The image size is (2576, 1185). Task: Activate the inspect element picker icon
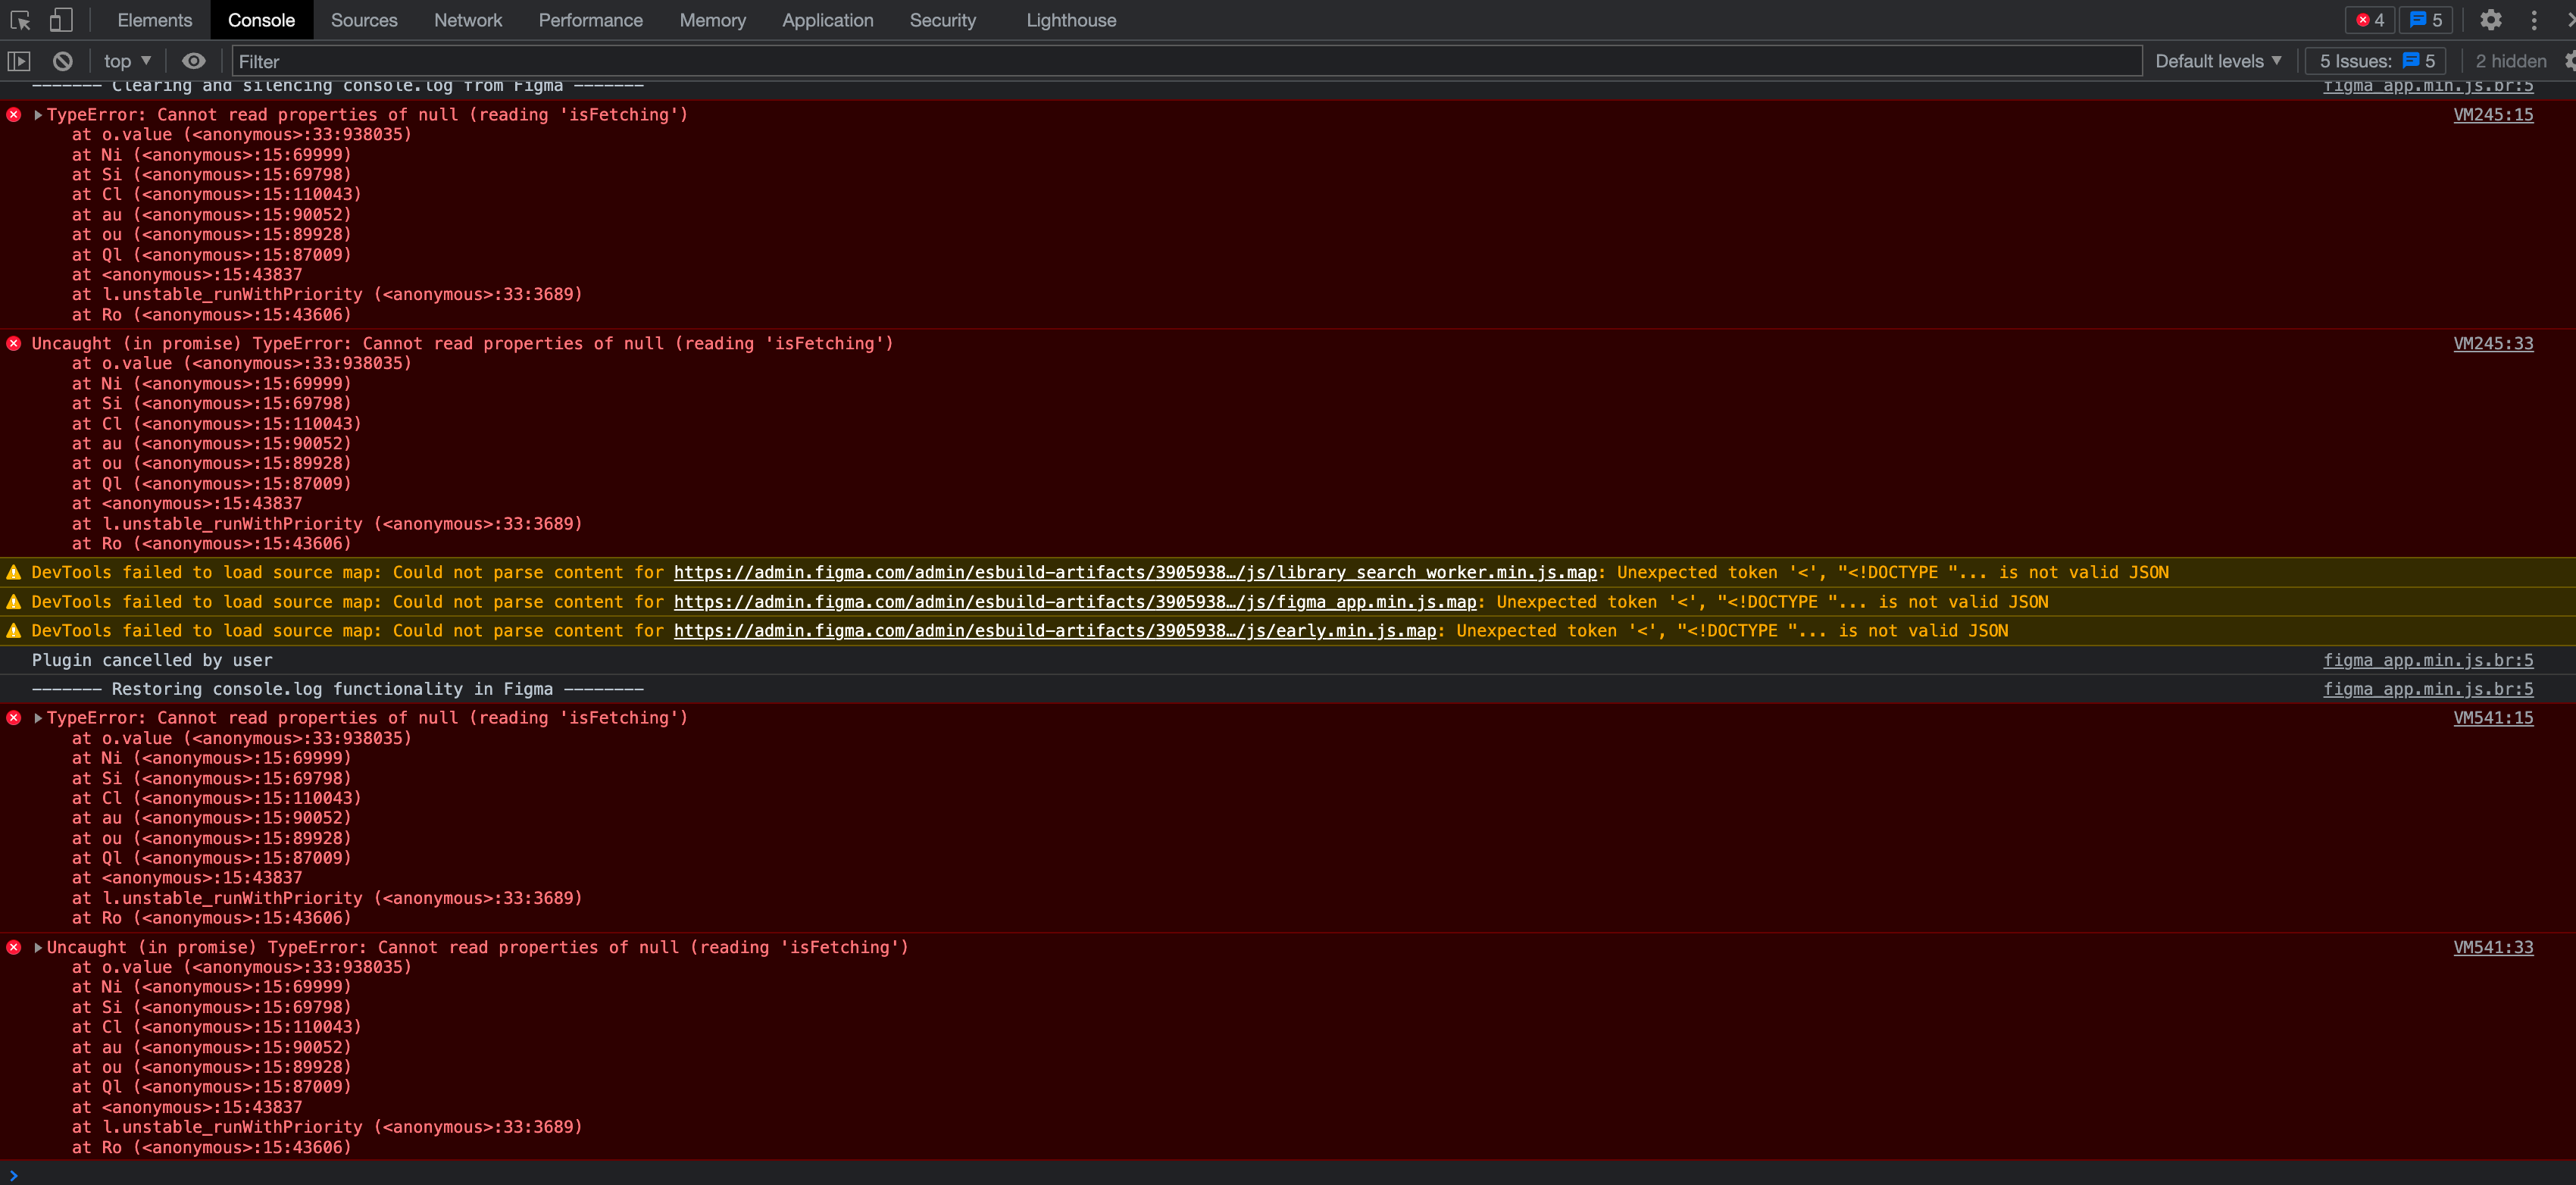(20, 20)
